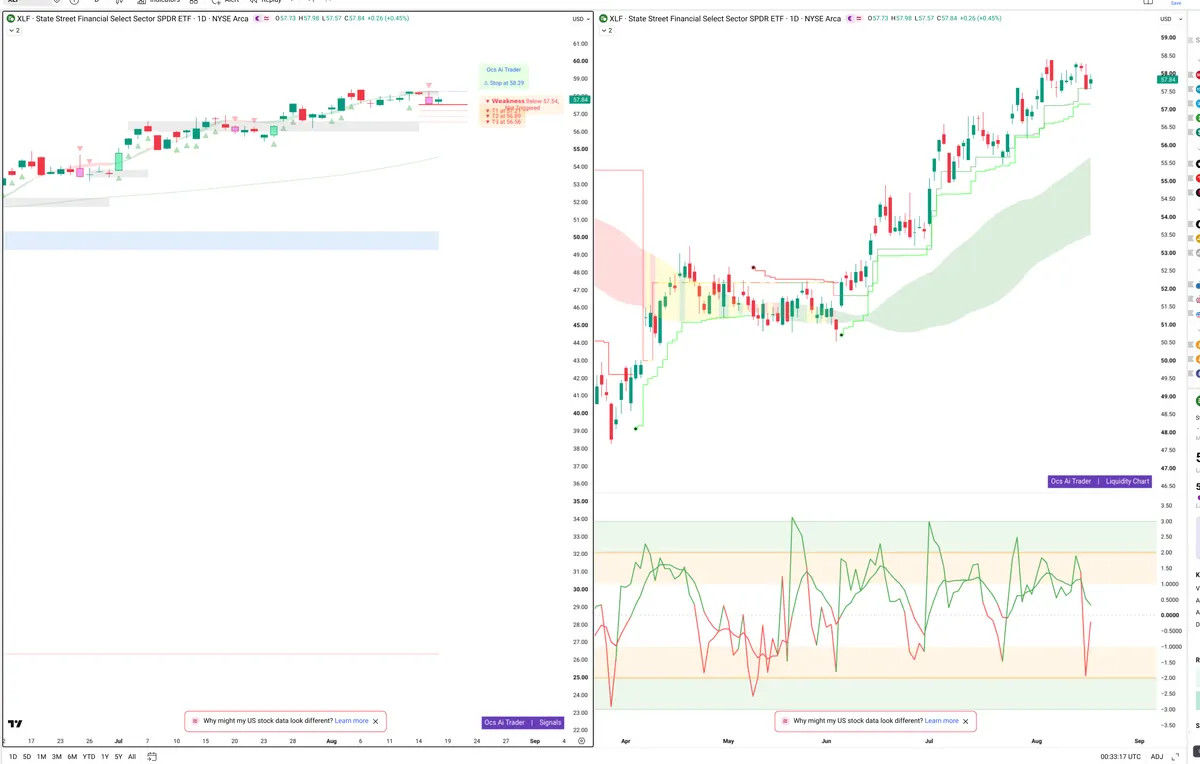This screenshot has height=764, width=1200.
Task: Click Learn more link in left chart notice
Action: pos(351,721)
